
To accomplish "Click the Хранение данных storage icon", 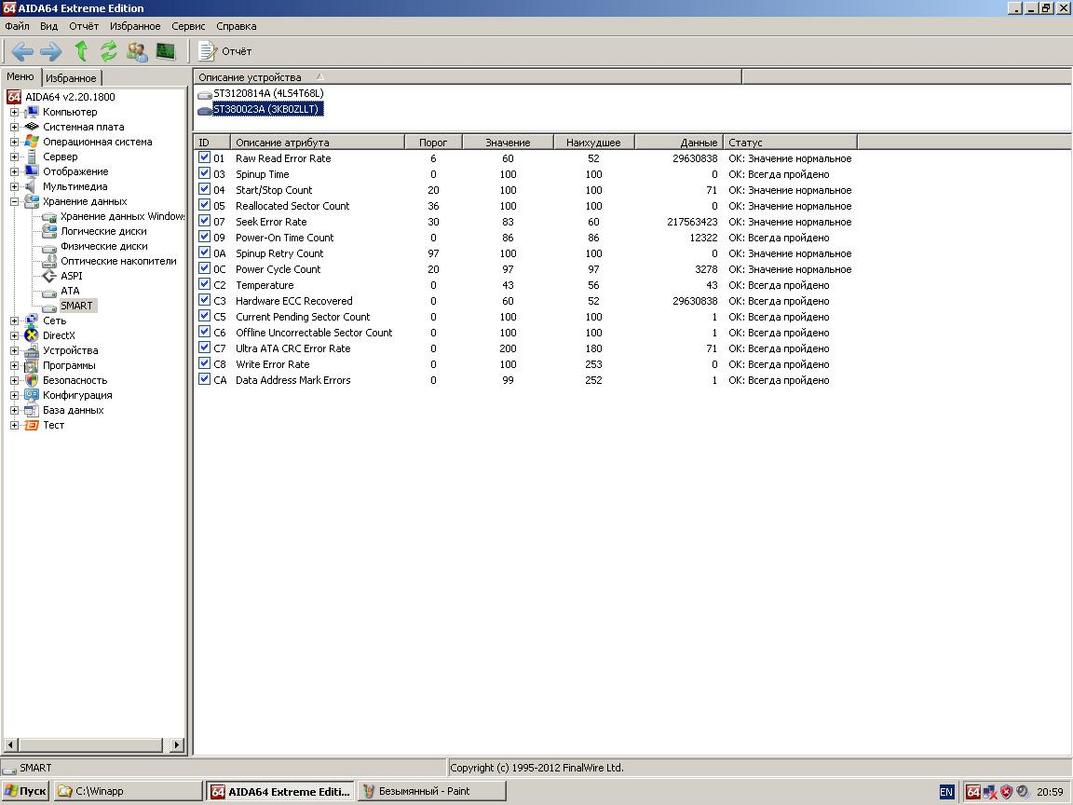I will click(x=31, y=201).
